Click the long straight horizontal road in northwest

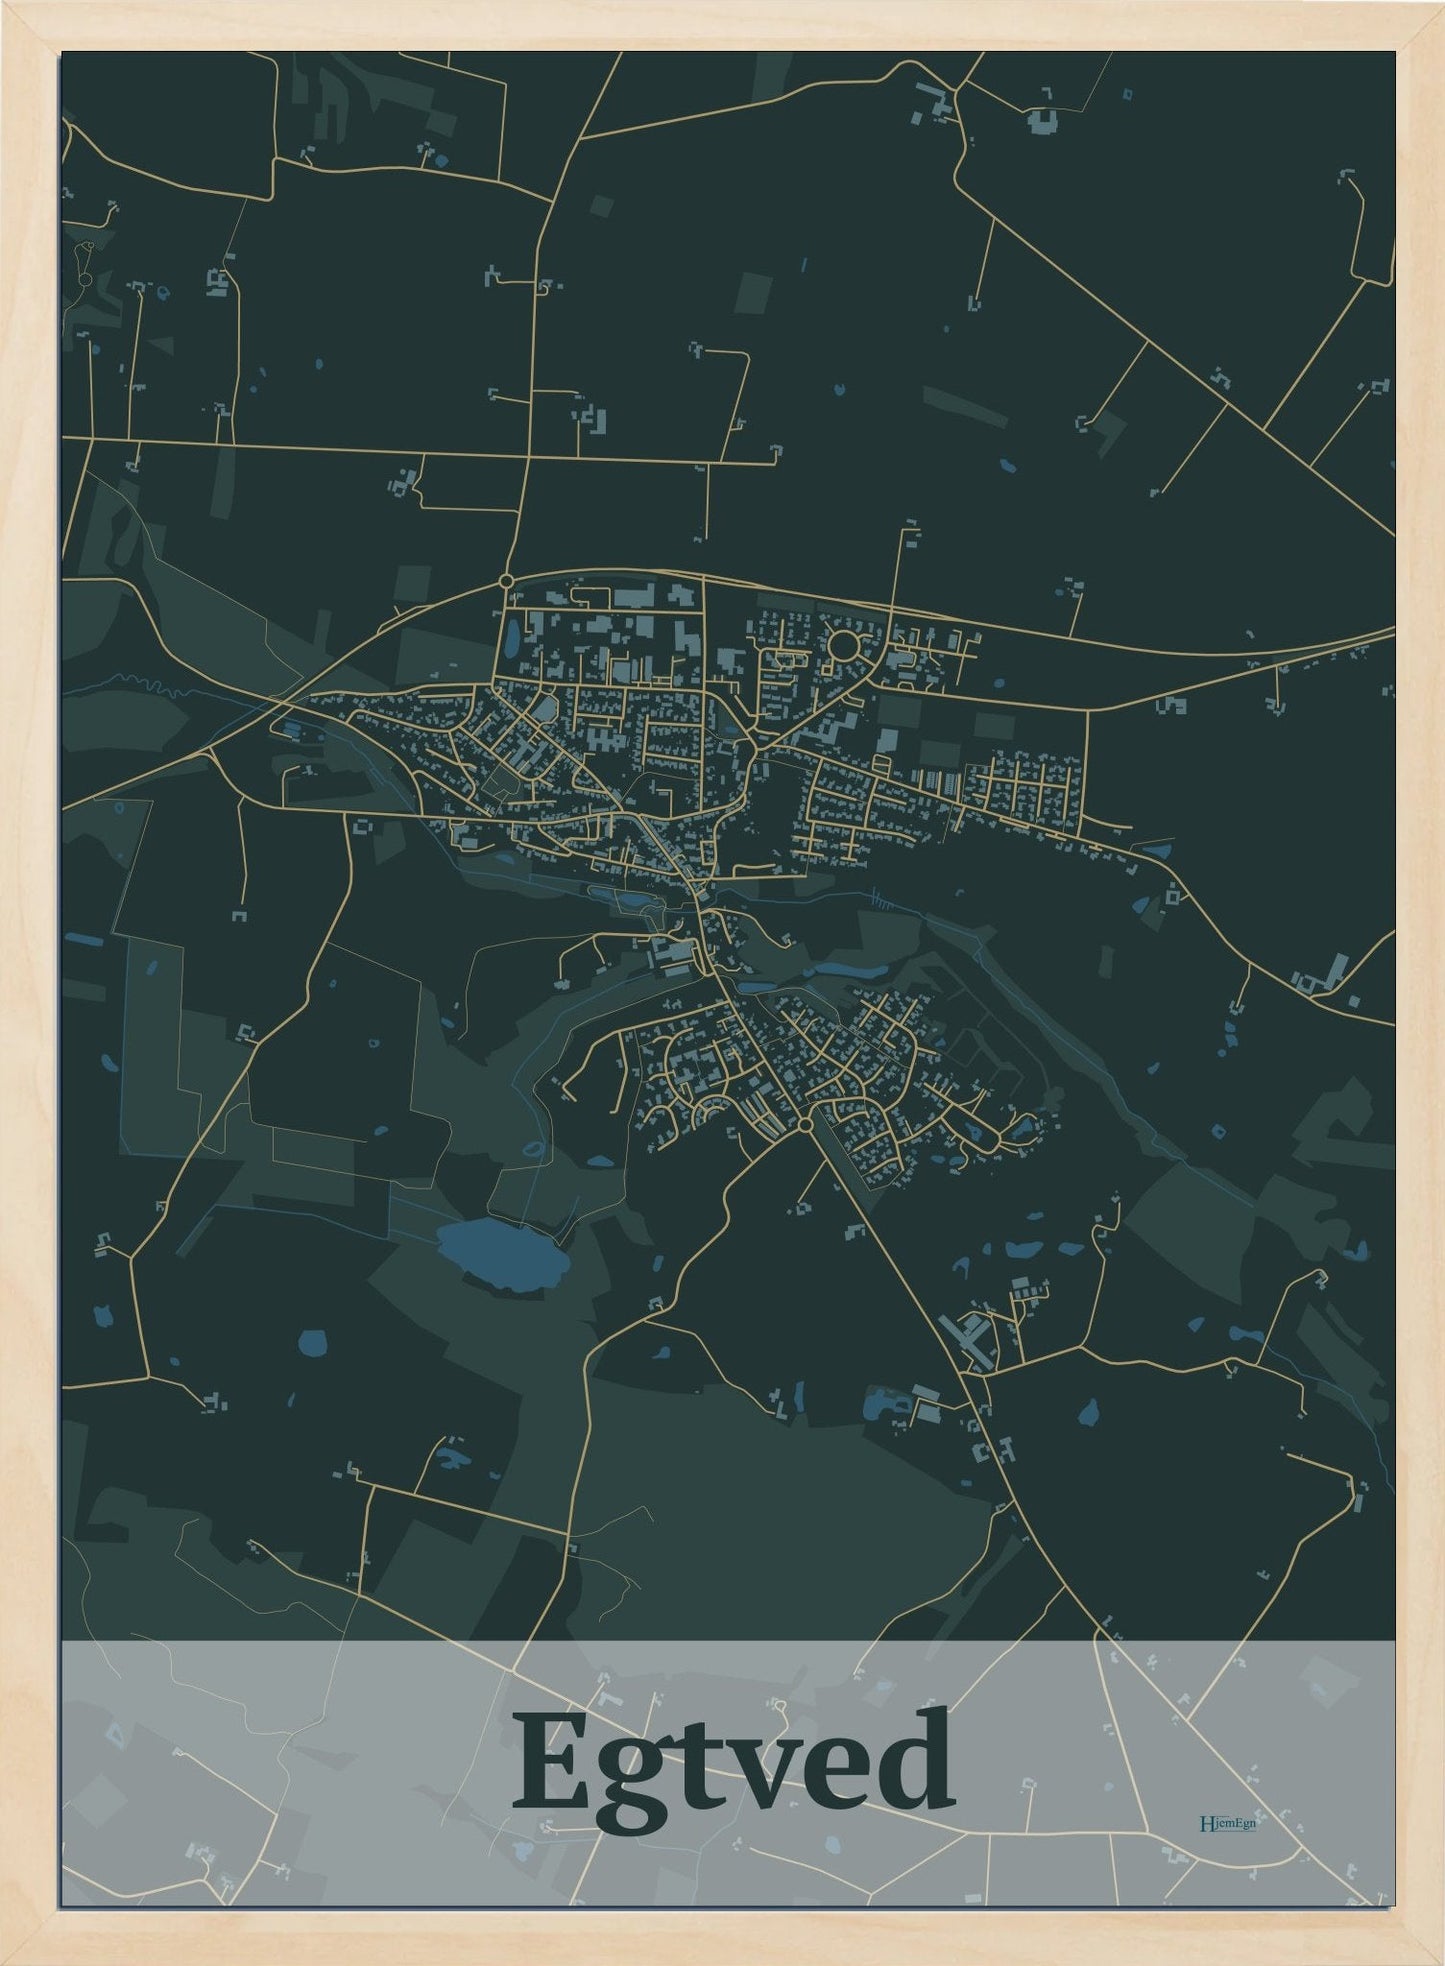click(x=300, y=446)
